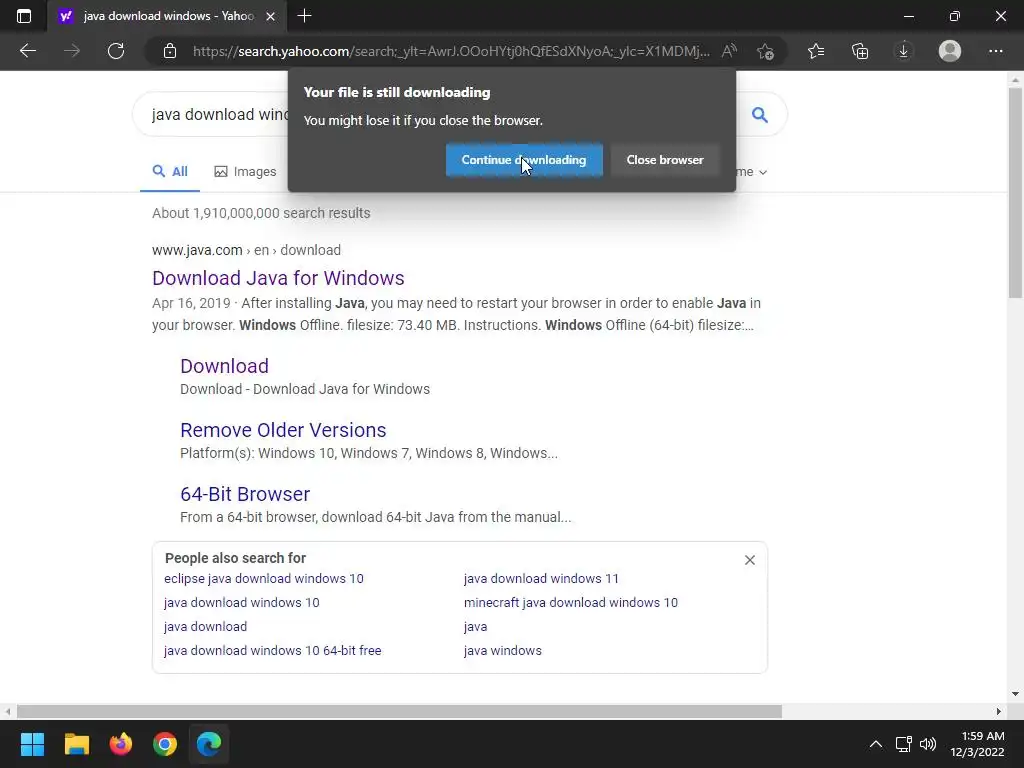Screen dimensions: 1024x768
Task: Launch Google Chrome from taskbar
Action: tap(165, 744)
